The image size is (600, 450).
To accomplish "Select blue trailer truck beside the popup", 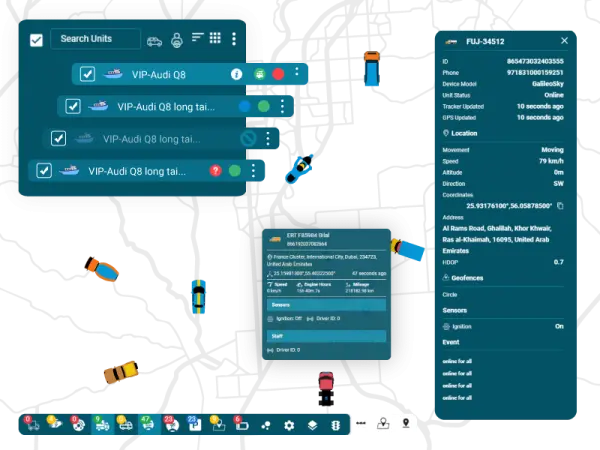I will click(x=408, y=249).
